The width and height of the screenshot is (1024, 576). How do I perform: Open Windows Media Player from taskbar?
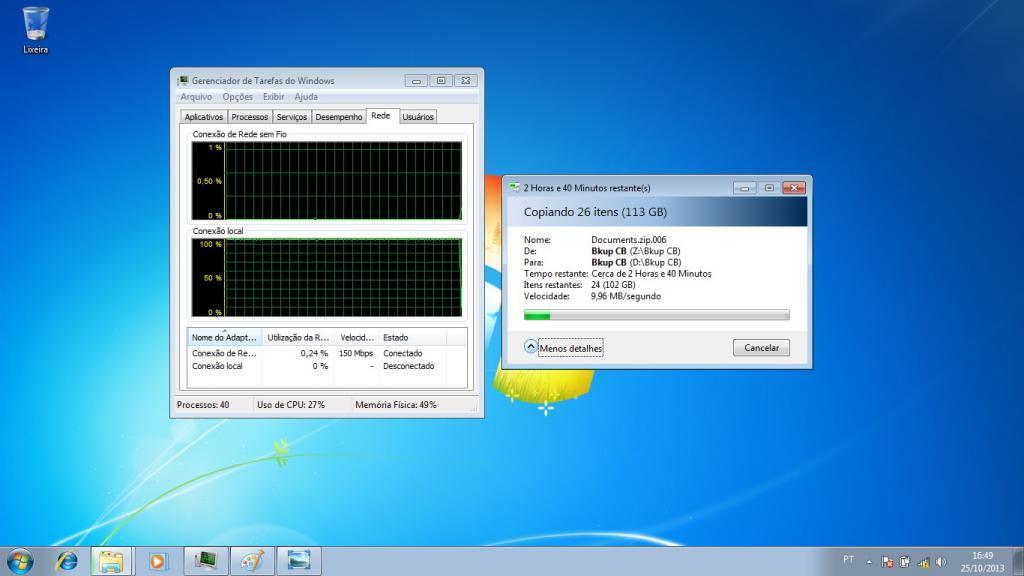point(157,561)
